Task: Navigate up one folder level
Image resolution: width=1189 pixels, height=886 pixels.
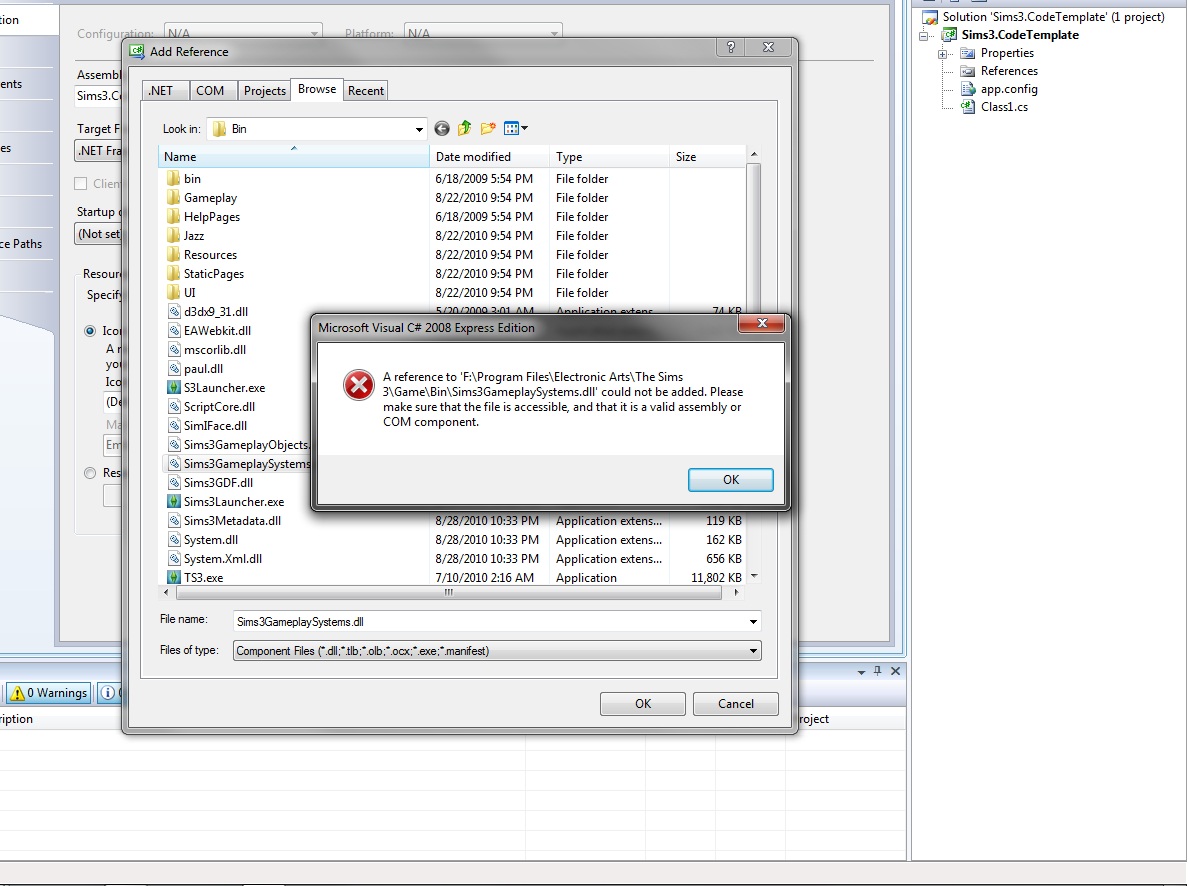Action: 464,128
